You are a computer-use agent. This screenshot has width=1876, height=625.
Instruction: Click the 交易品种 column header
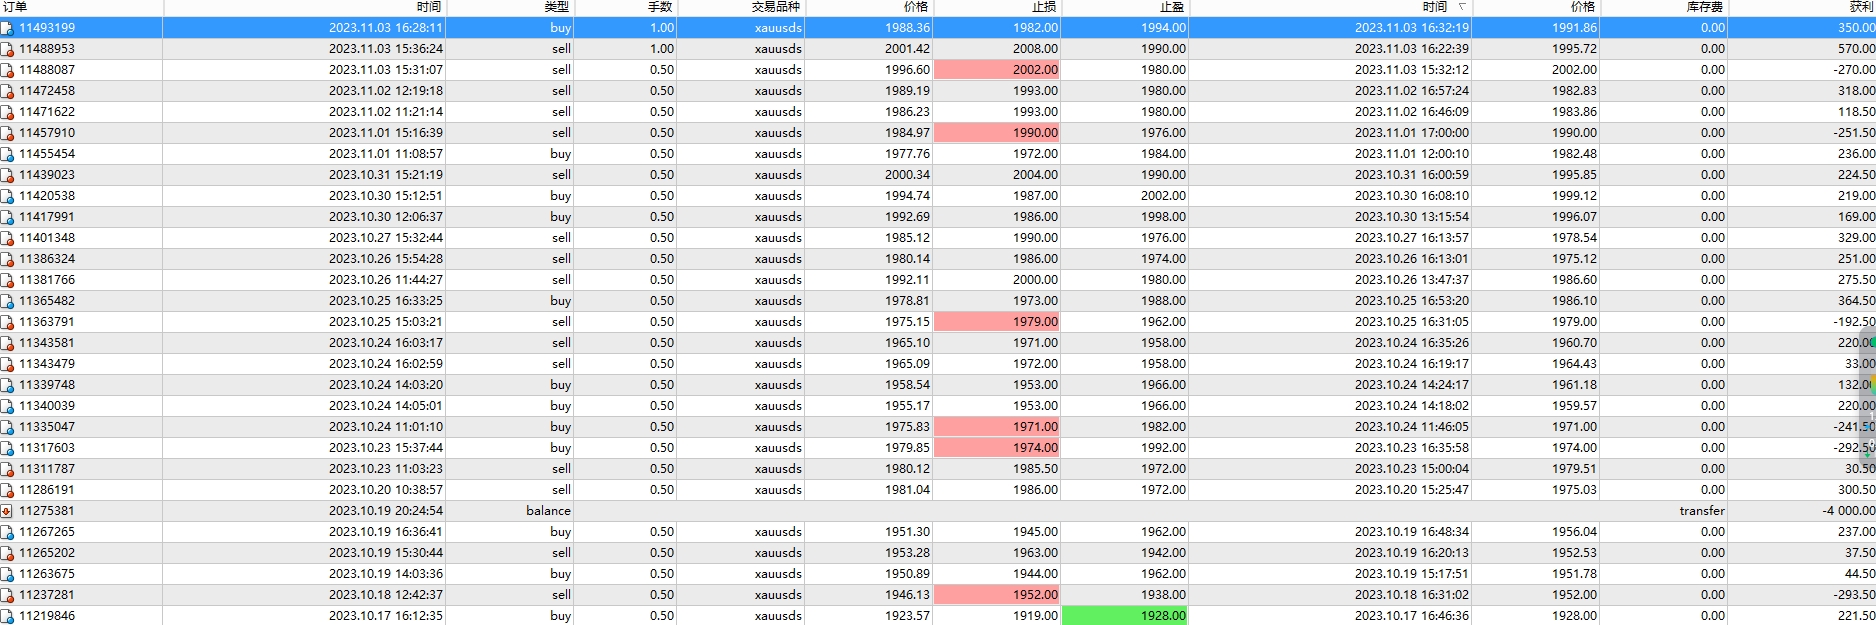point(741,7)
